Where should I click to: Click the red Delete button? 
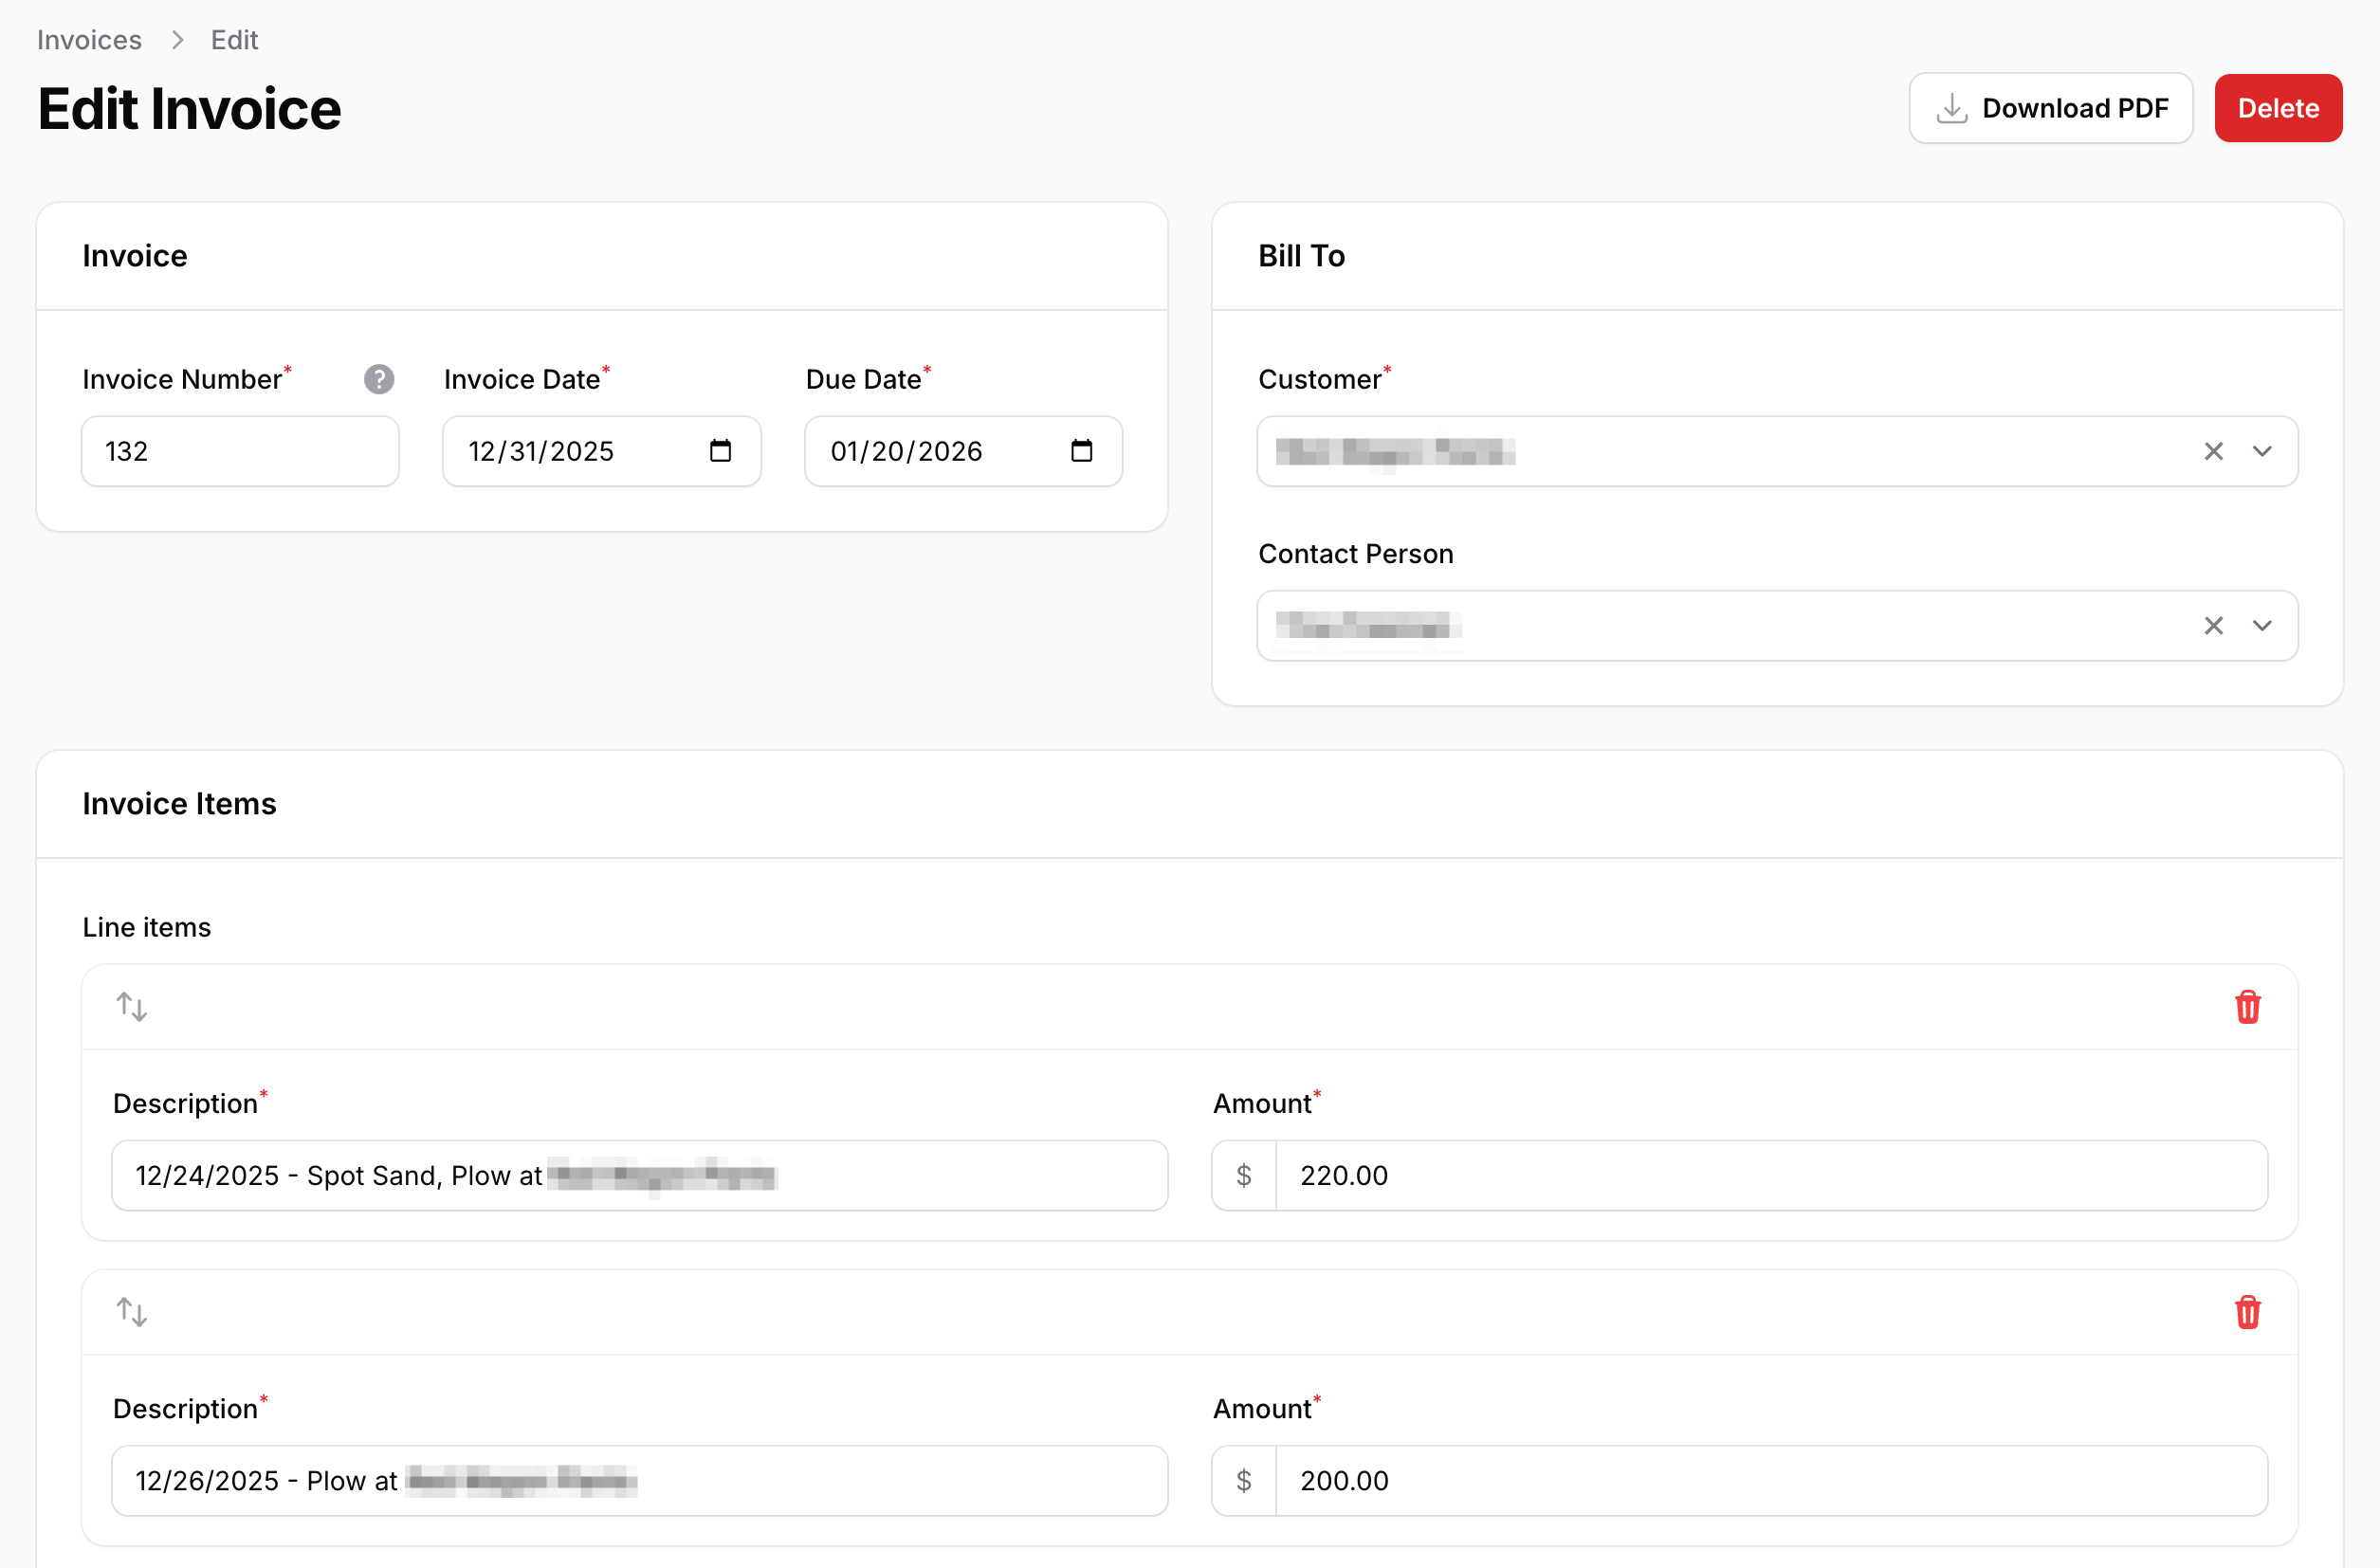click(2277, 108)
